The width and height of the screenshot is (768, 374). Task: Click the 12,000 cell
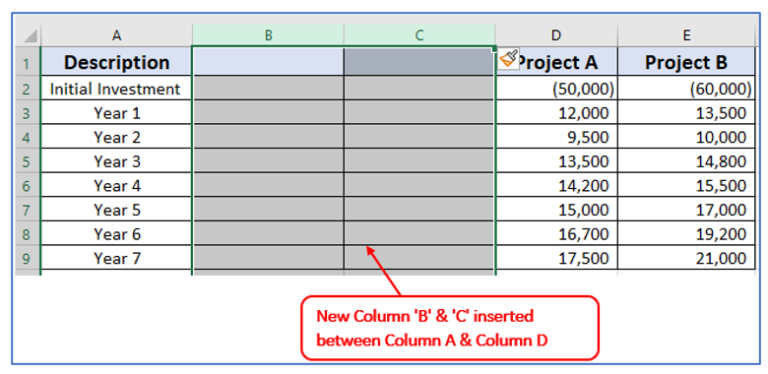557,113
